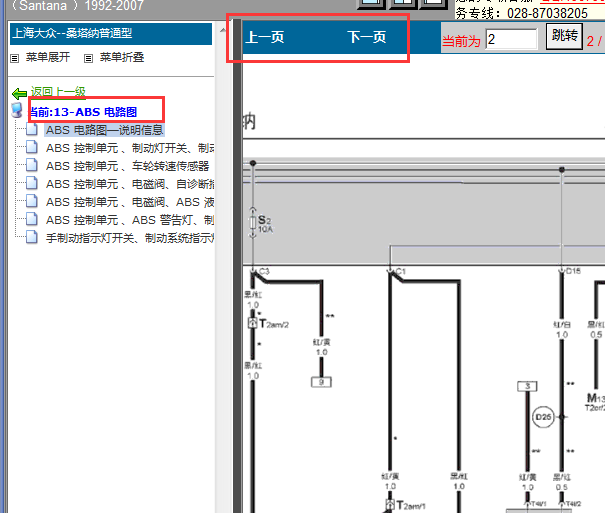
Task: Click the 跳转 jump button
Action: [564, 36]
